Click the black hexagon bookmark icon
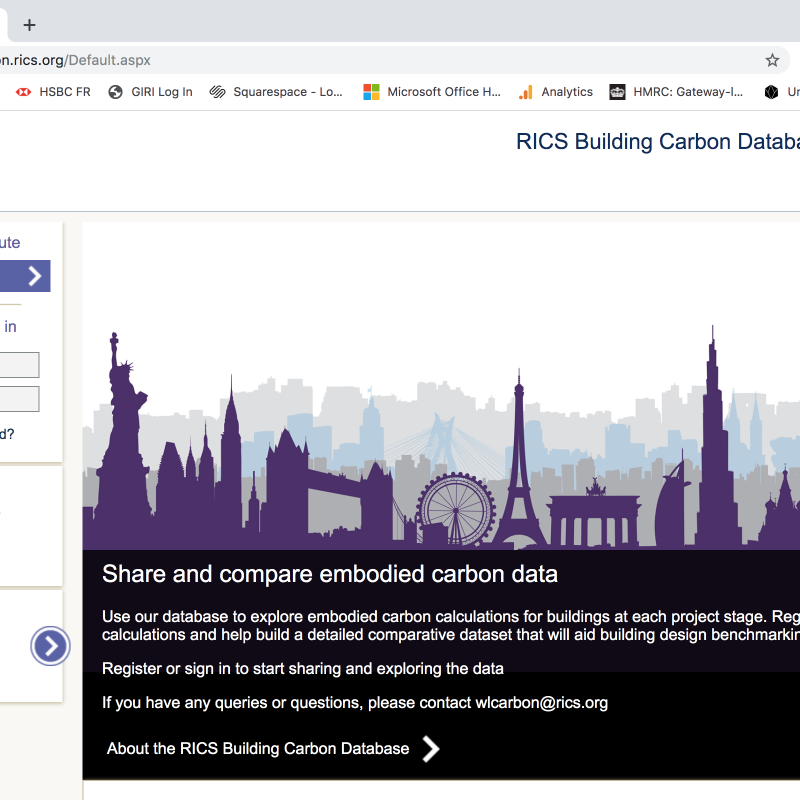 [x=771, y=92]
